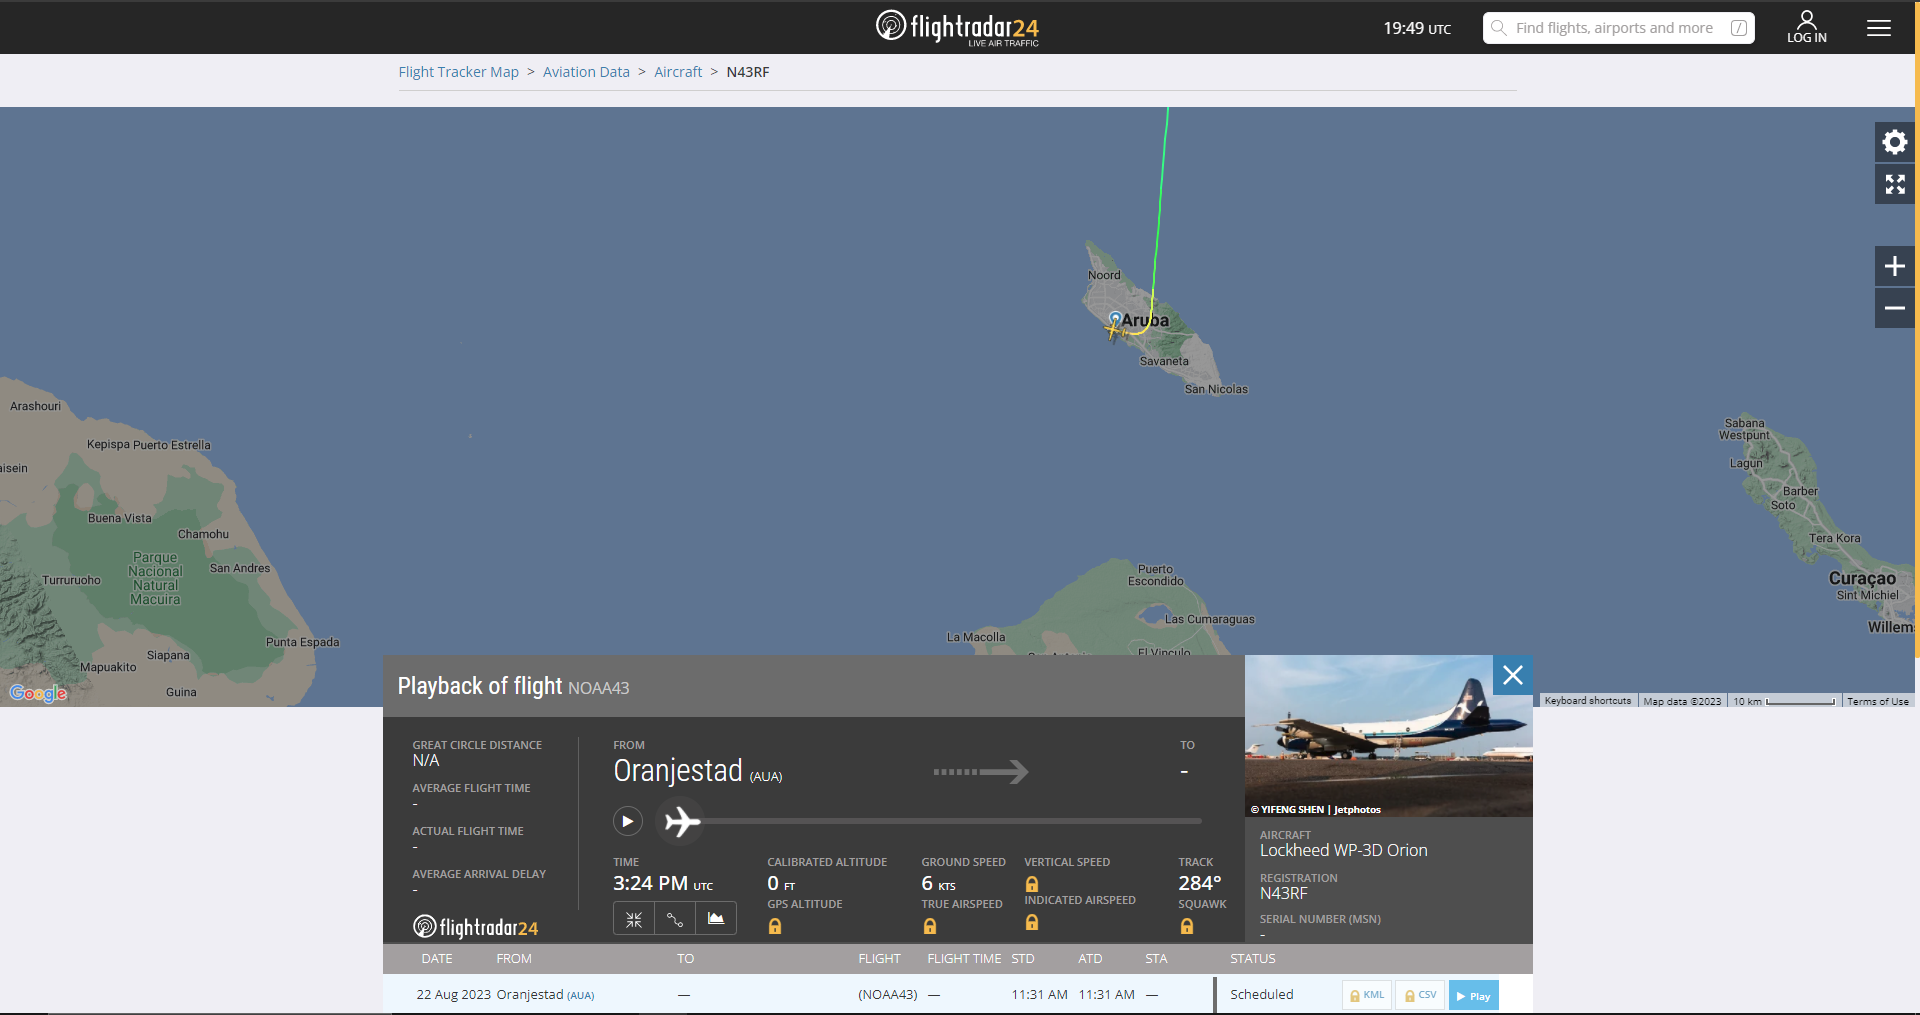Toggle the altitude graph button
The image size is (1920, 1015).
pyautogui.click(x=716, y=919)
